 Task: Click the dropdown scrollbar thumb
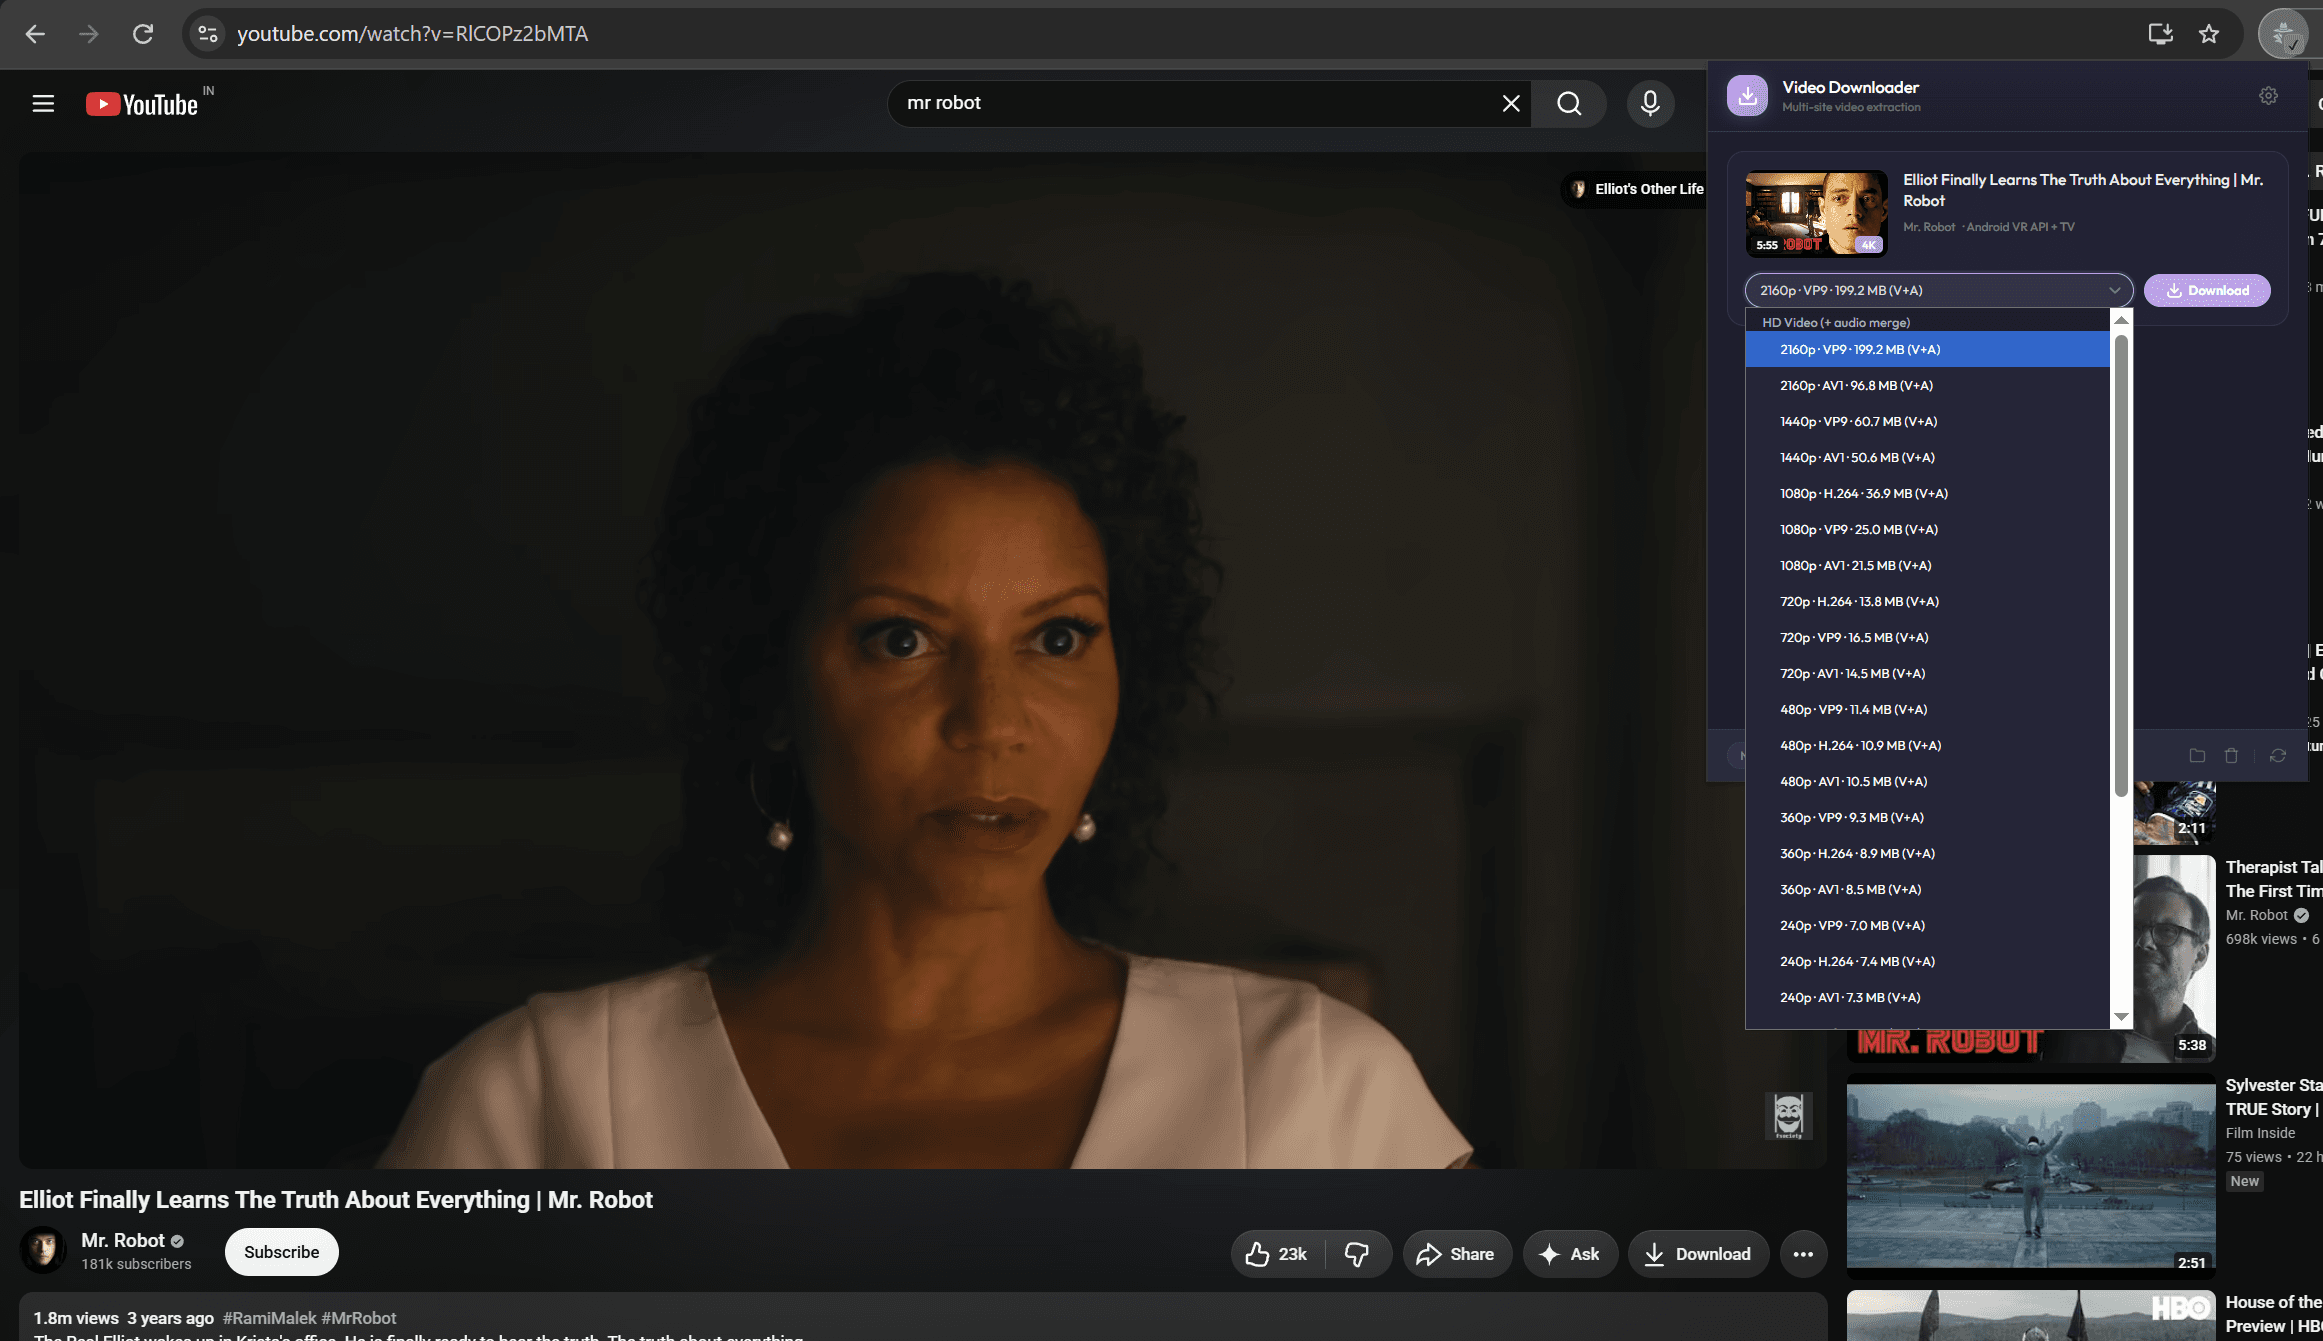2121,565
